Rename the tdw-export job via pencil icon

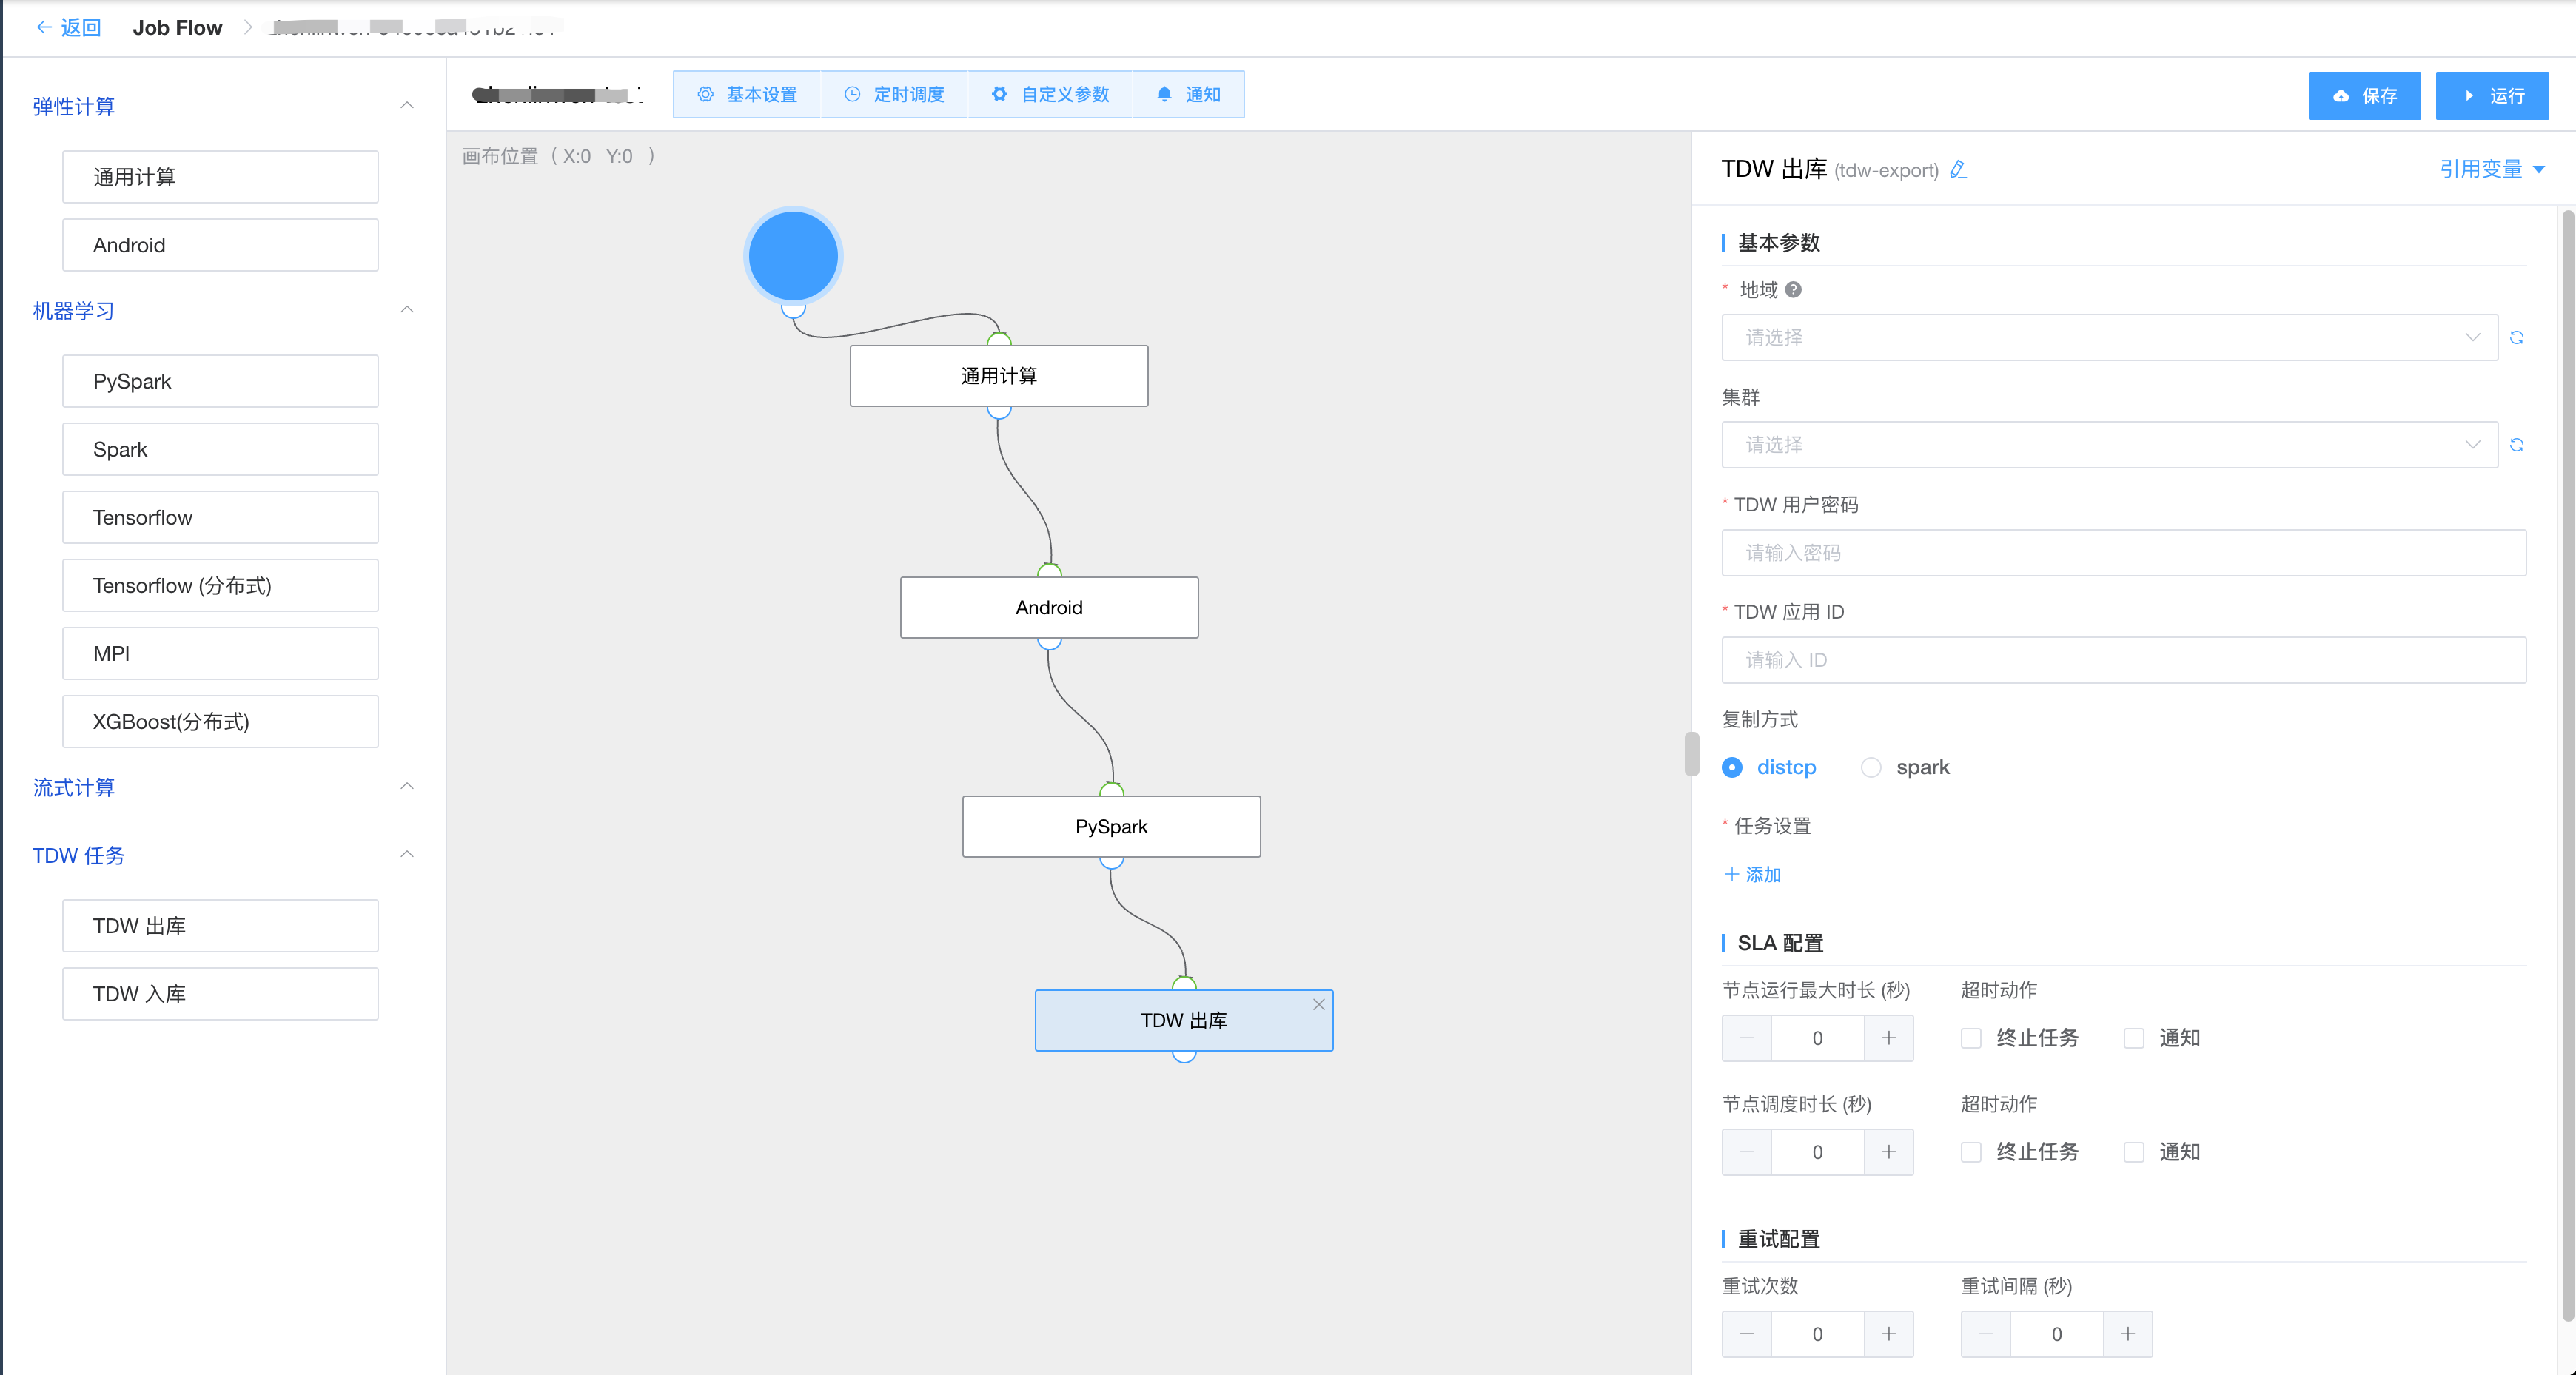click(x=1958, y=170)
